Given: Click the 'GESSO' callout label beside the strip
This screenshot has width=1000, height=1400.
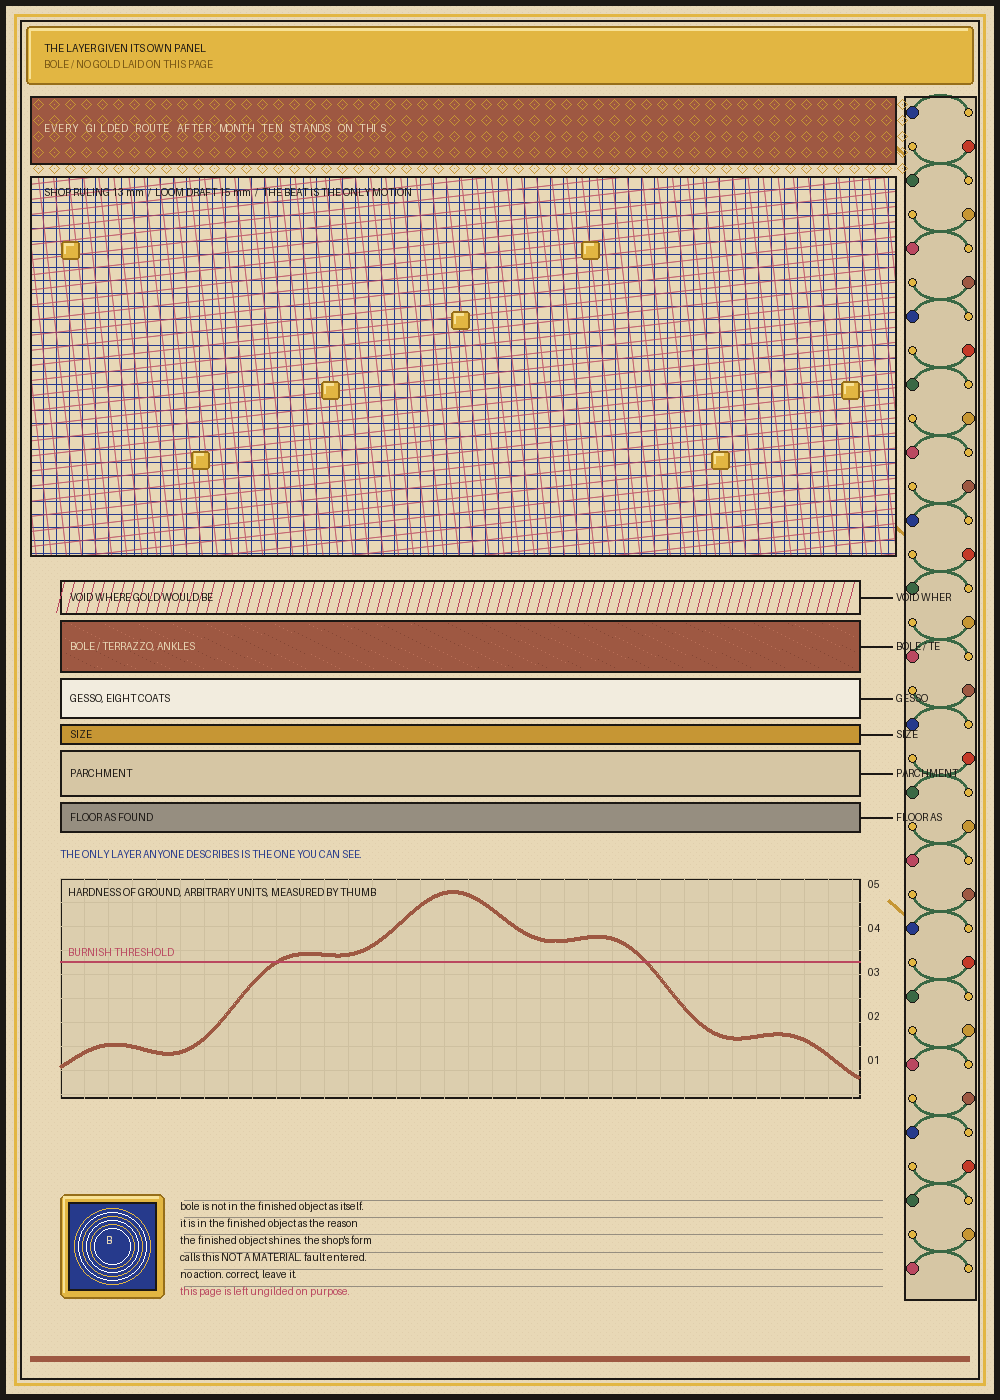Looking at the screenshot, I should click(912, 699).
